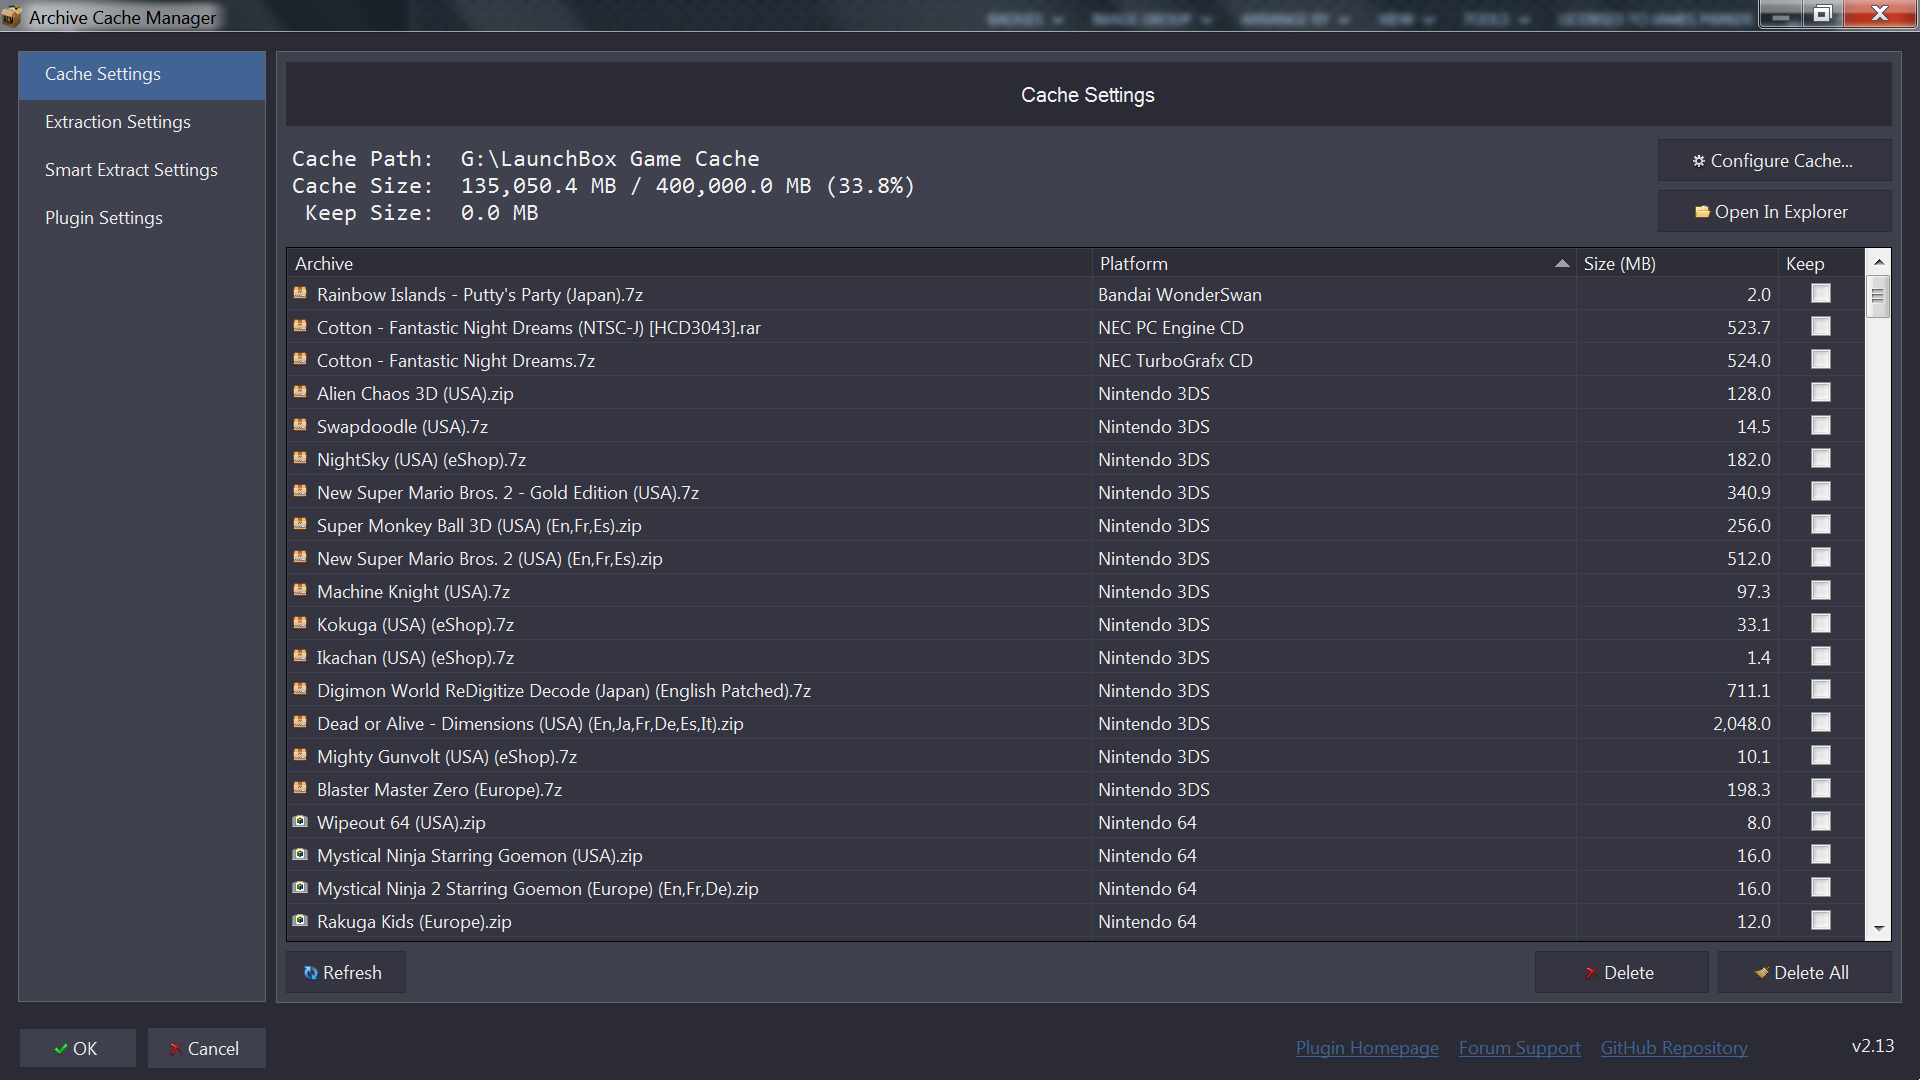Screen dimensions: 1920x1080
Task: Click the Configure Cache button
Action: [x=1774, y=160]
